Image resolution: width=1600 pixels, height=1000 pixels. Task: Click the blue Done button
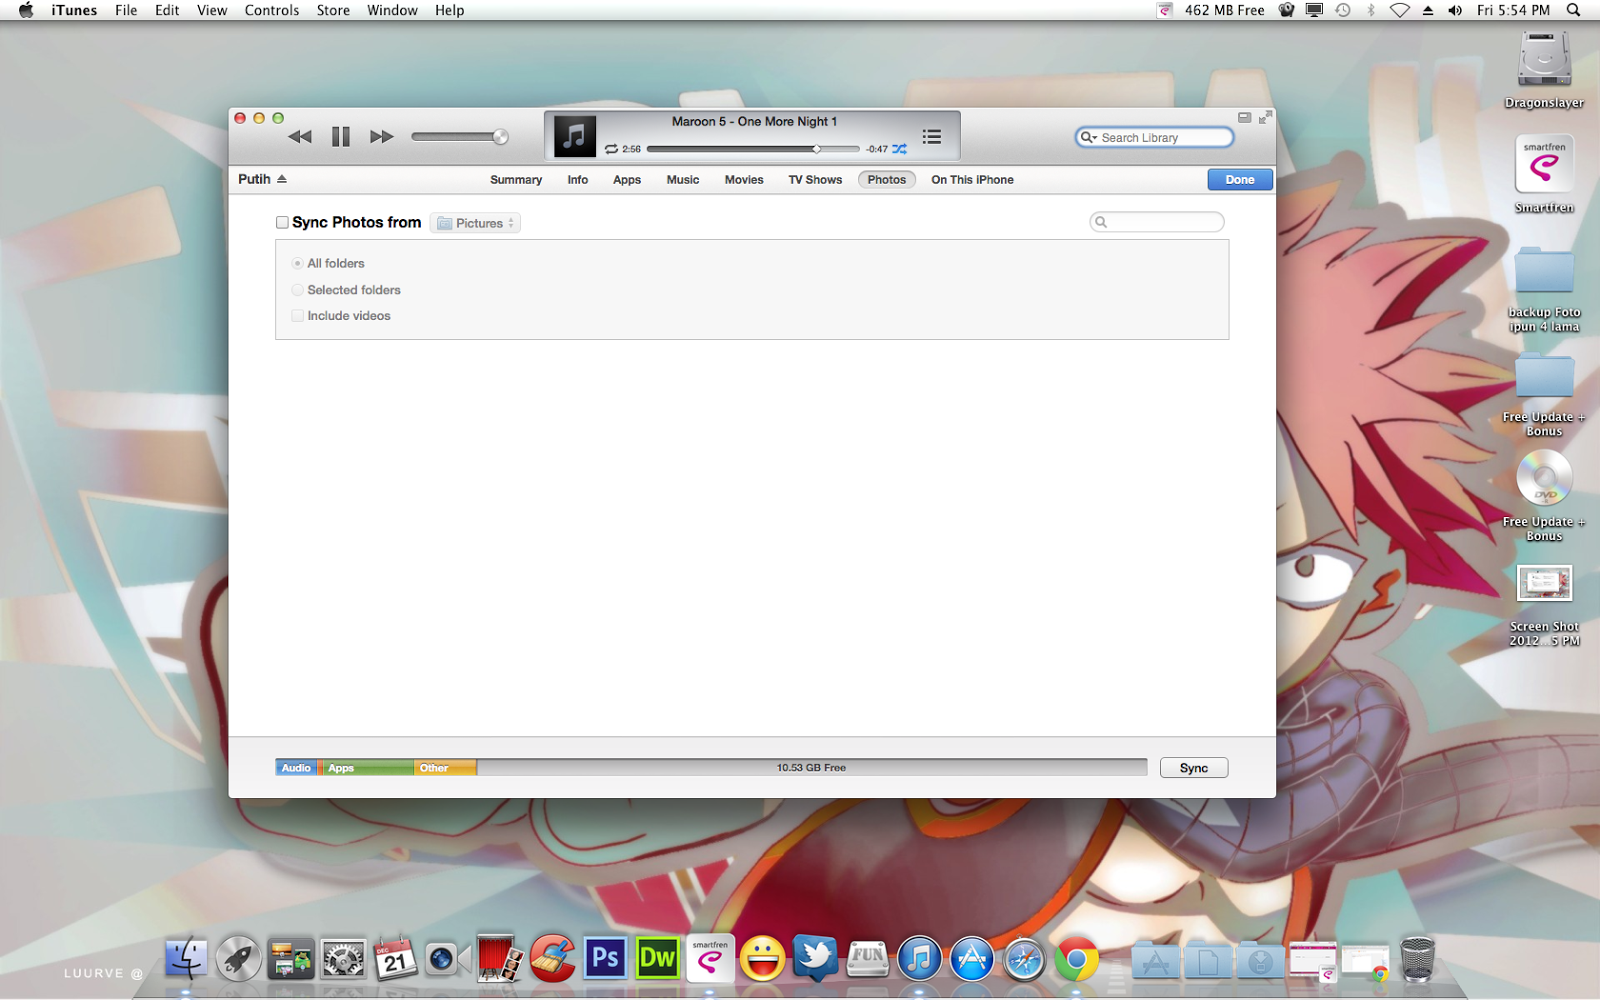1240,180
